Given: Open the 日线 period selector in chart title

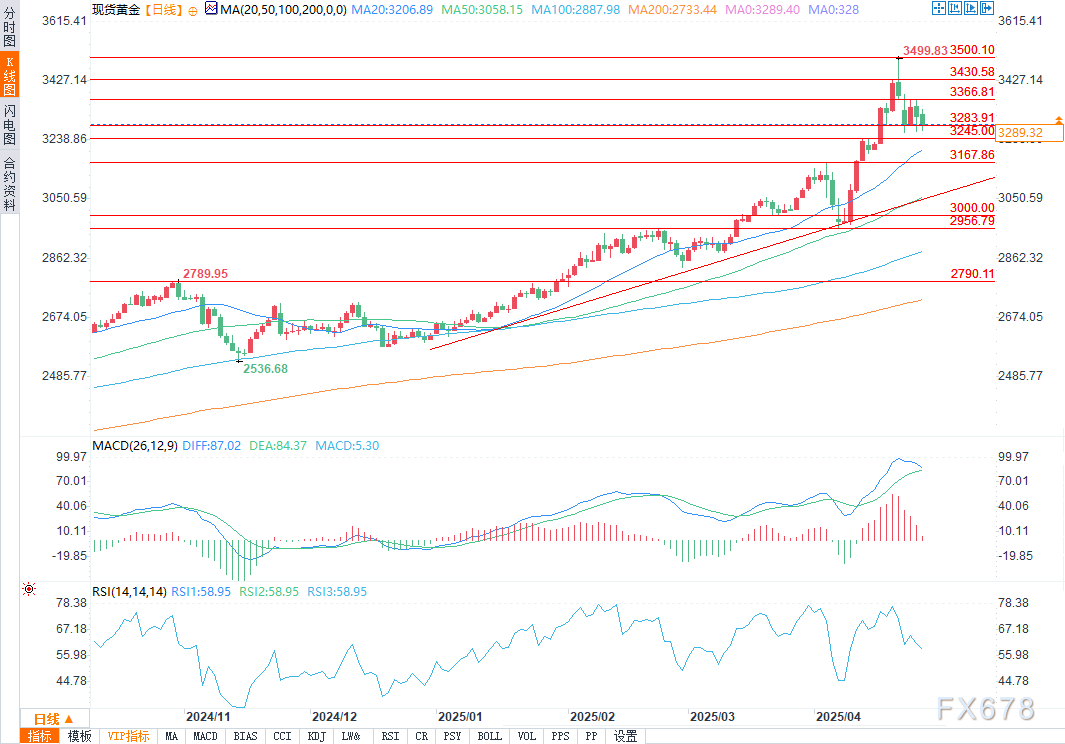Looking at the screenshot, I should point(161,9).
